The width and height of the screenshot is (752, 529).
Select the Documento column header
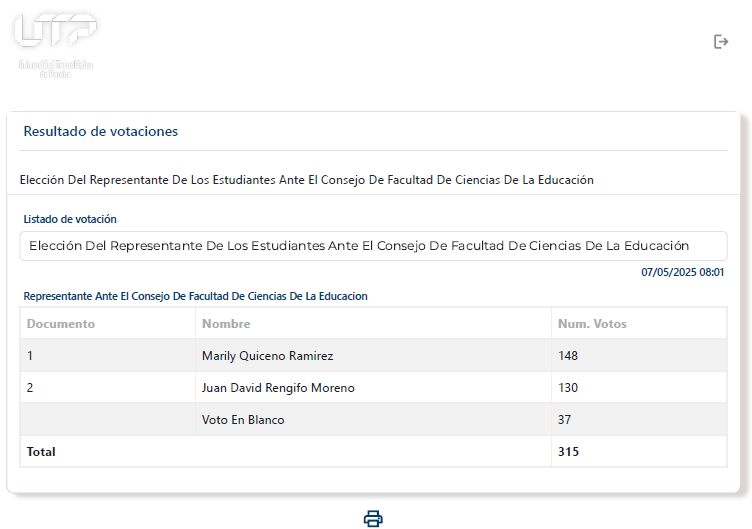click(x=61, y=324)
